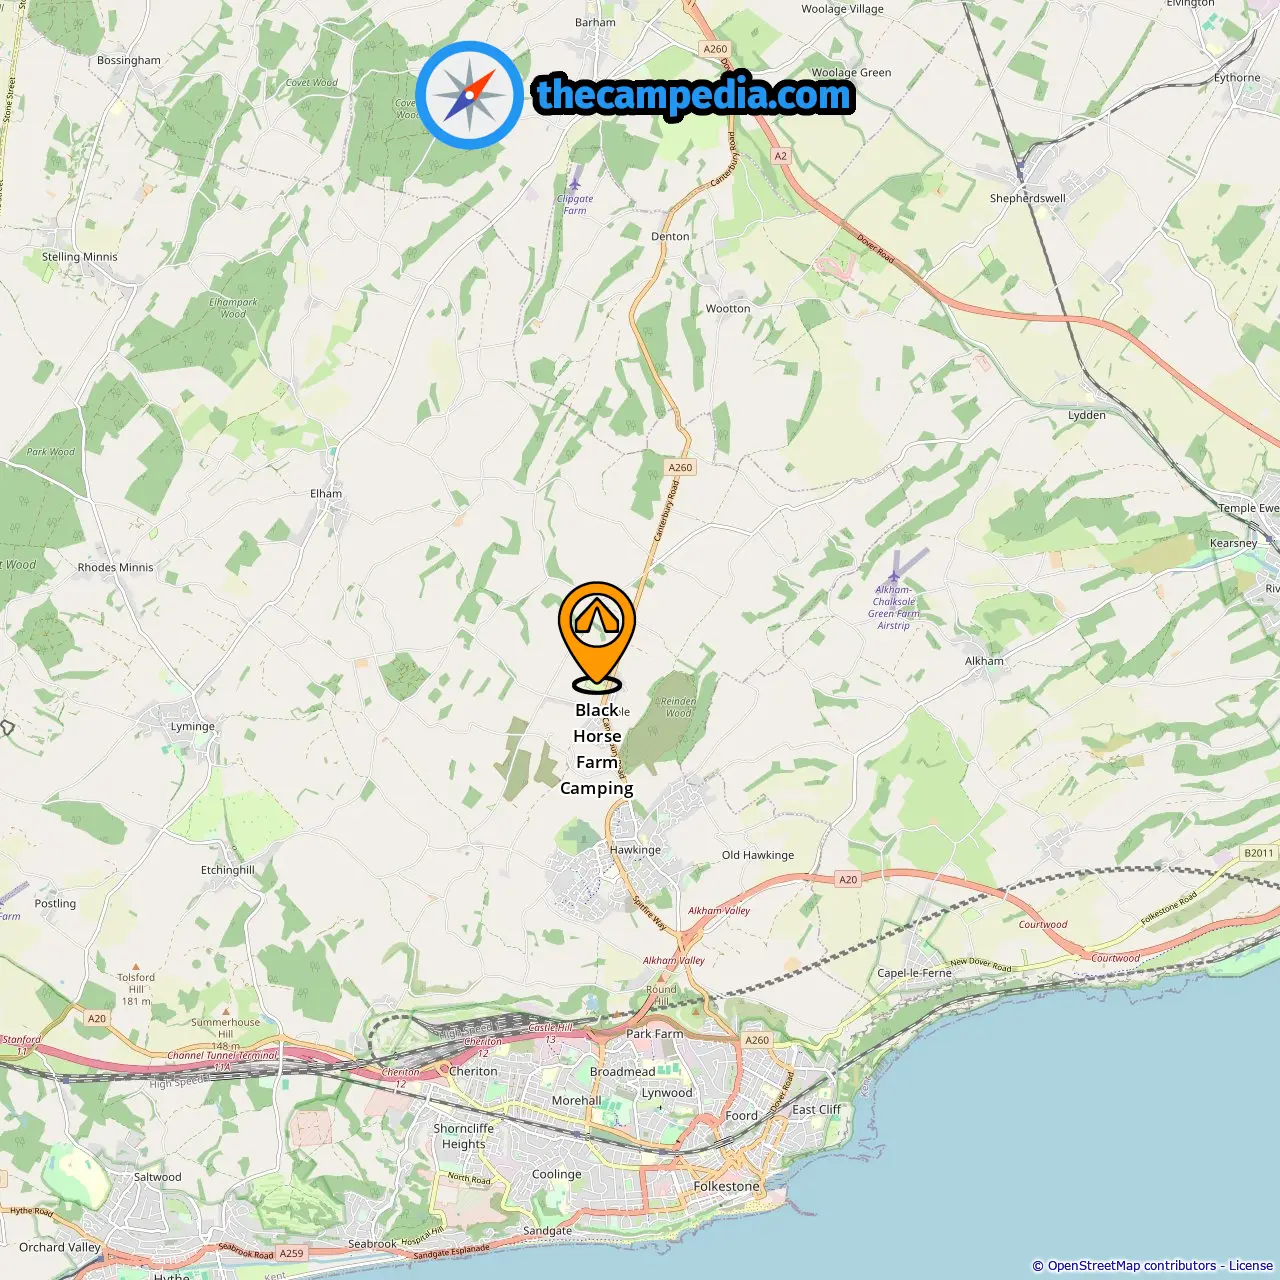Open the thecampedia.com logo text
Viewport: 1280px width, 1280px height.
pos(694,95)
